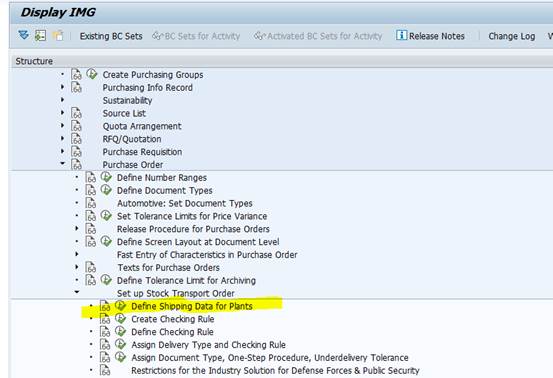Open documentation for Texts for Purchase Orders
This screenshot has width=553, height=378.
(x=91, y=267)
